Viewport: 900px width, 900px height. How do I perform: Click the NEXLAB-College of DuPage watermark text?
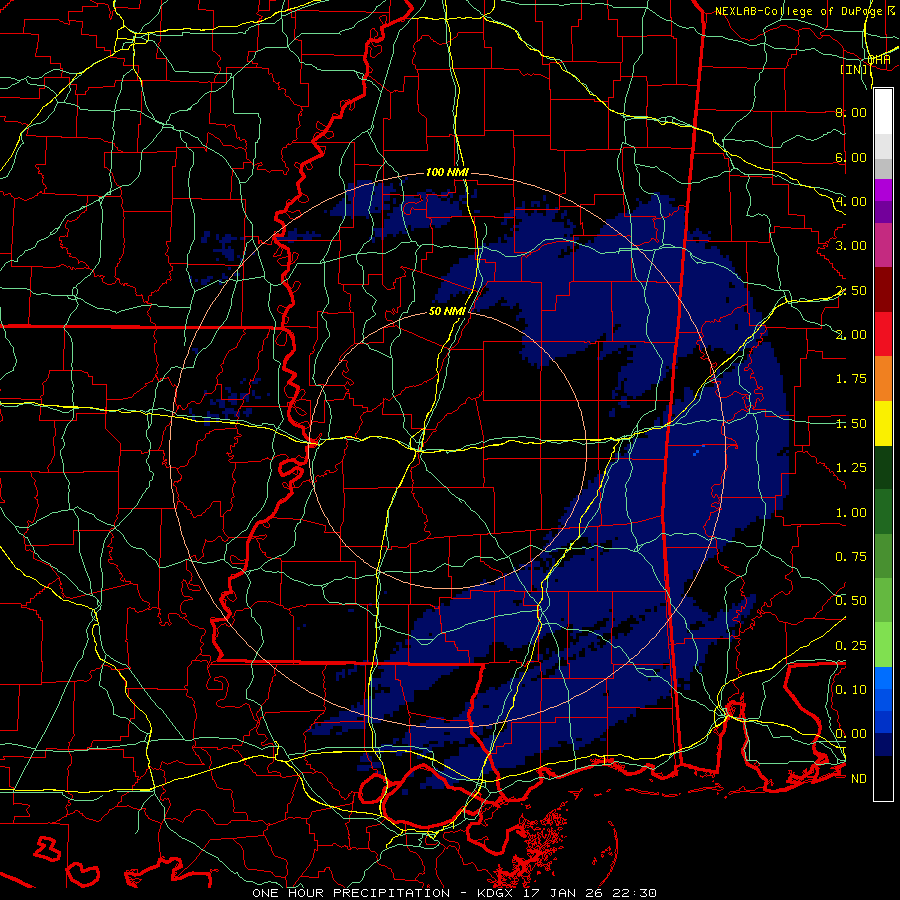click(x=798, y=11)
